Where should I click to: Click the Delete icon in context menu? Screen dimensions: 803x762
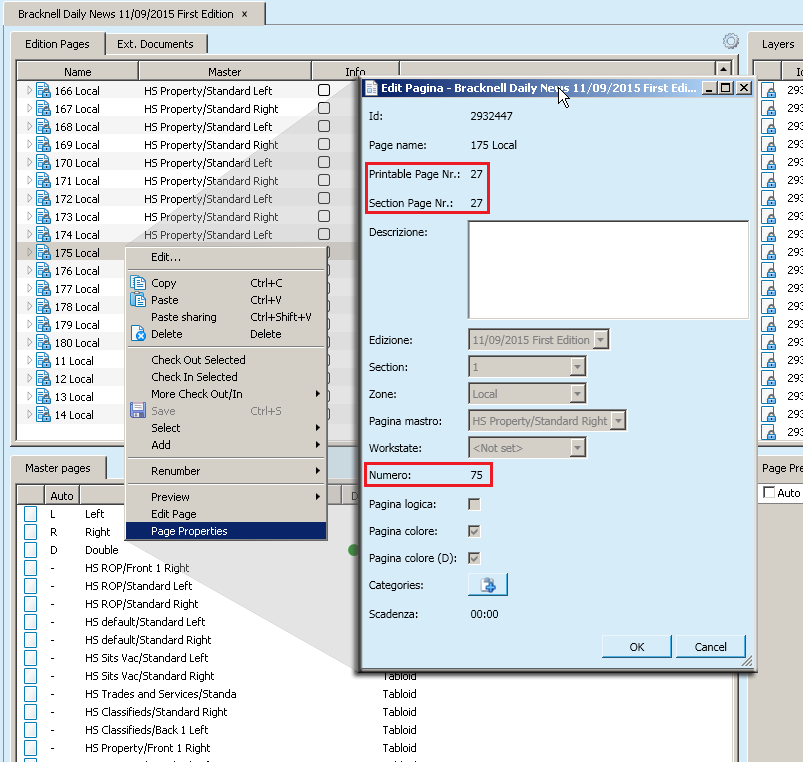click(x=138, y=334)
